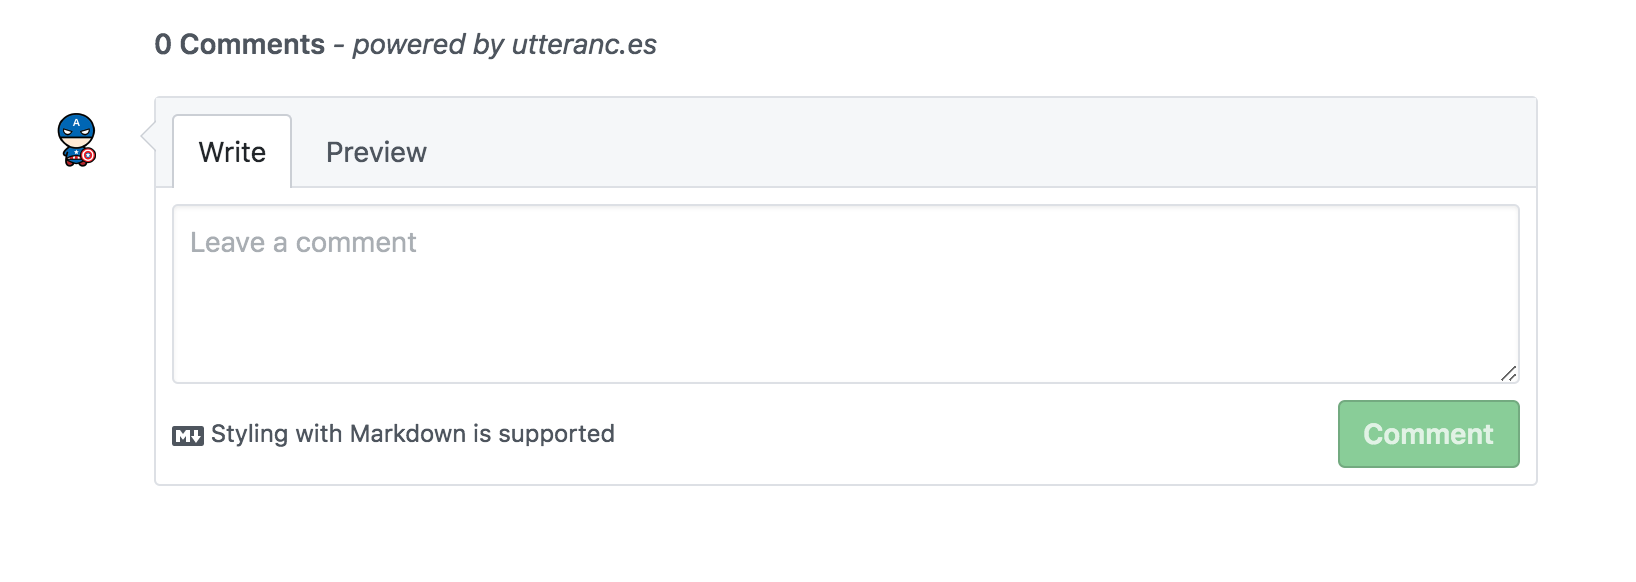Click the Captain America user avatar
The image size is (1636, 582).
click(x=76, y=140)
